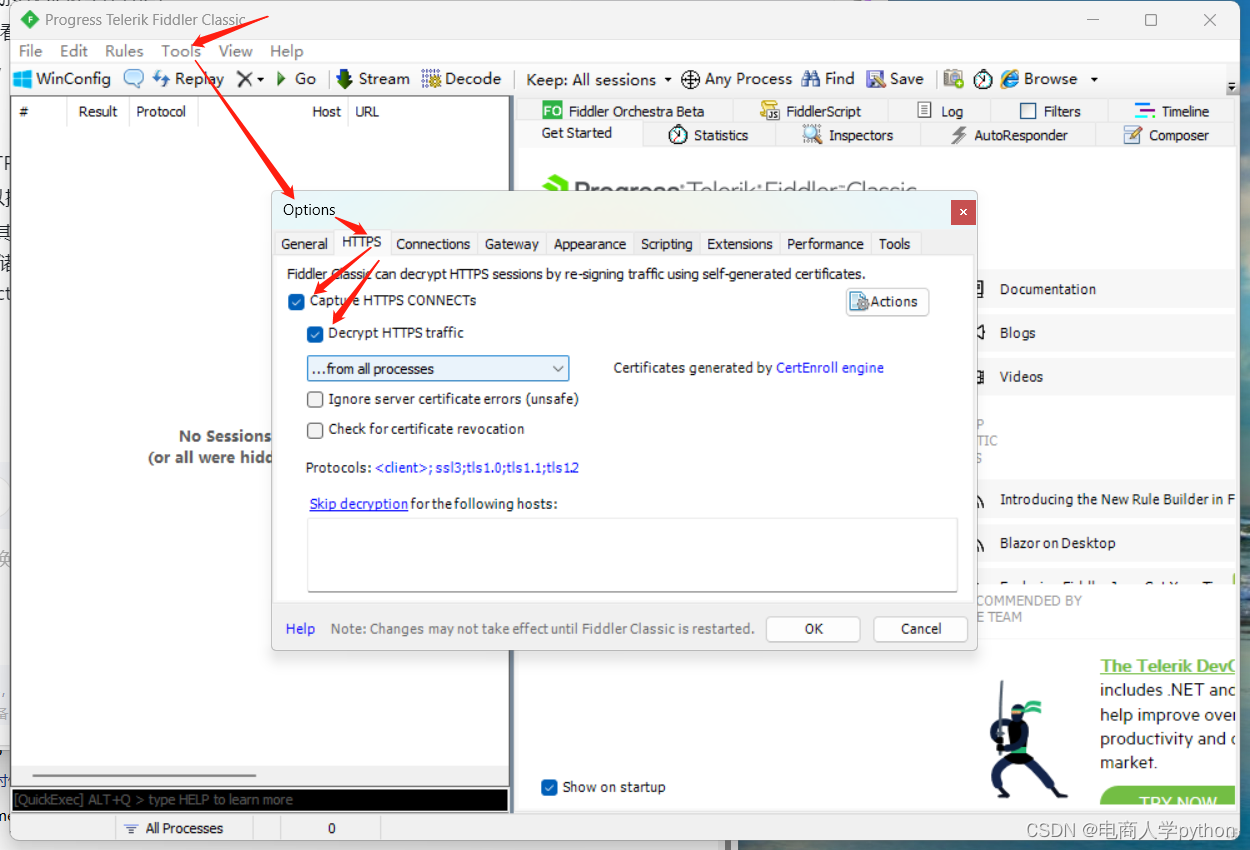Click the camera screenshot icon

pos(954,79)
